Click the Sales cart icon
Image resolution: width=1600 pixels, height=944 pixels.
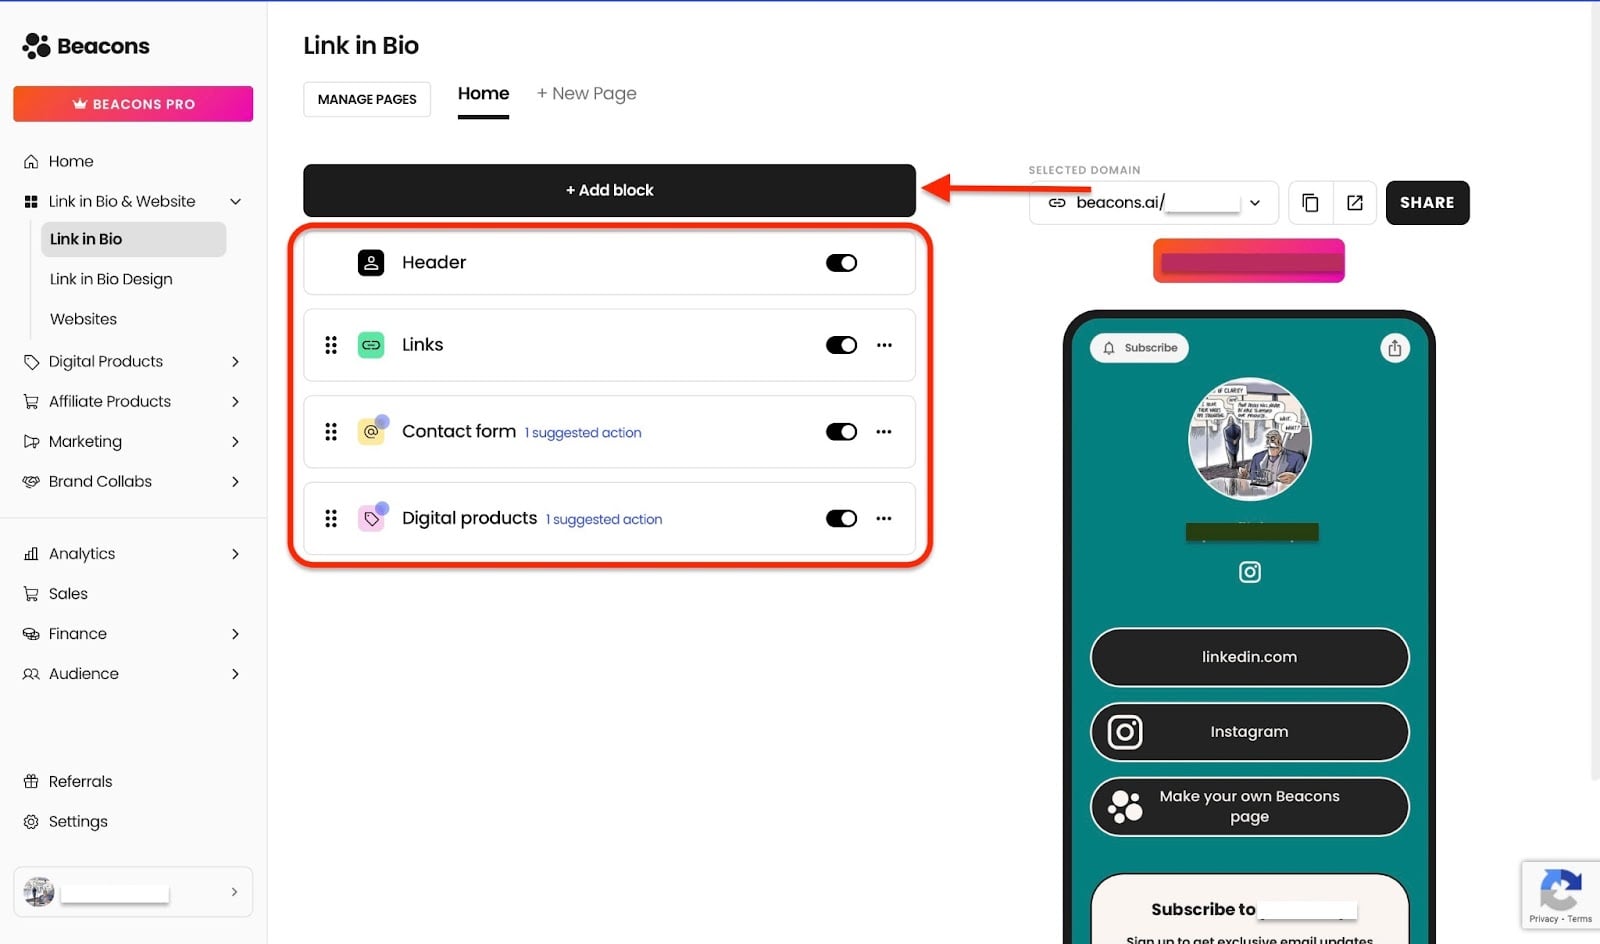coord(31,594)
